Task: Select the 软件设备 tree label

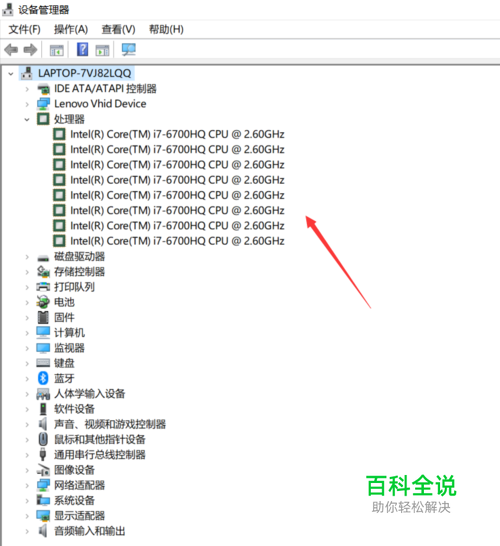Action: pyautogui.click(x=74, y=409)
